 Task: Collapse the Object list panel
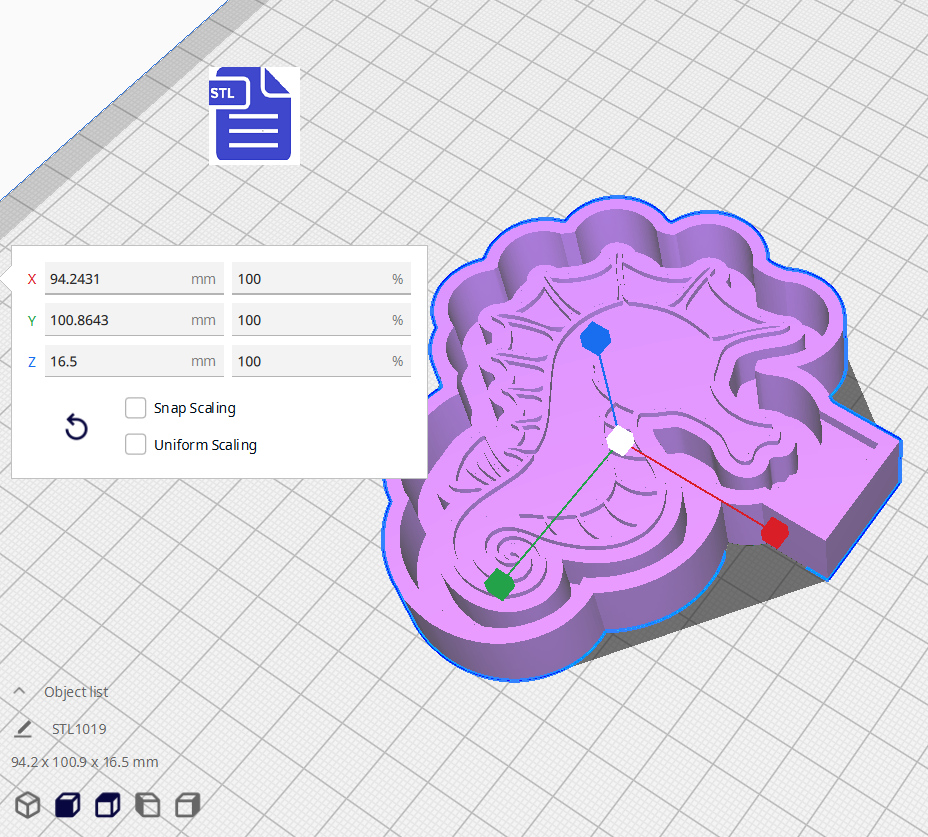click(19, 690)
